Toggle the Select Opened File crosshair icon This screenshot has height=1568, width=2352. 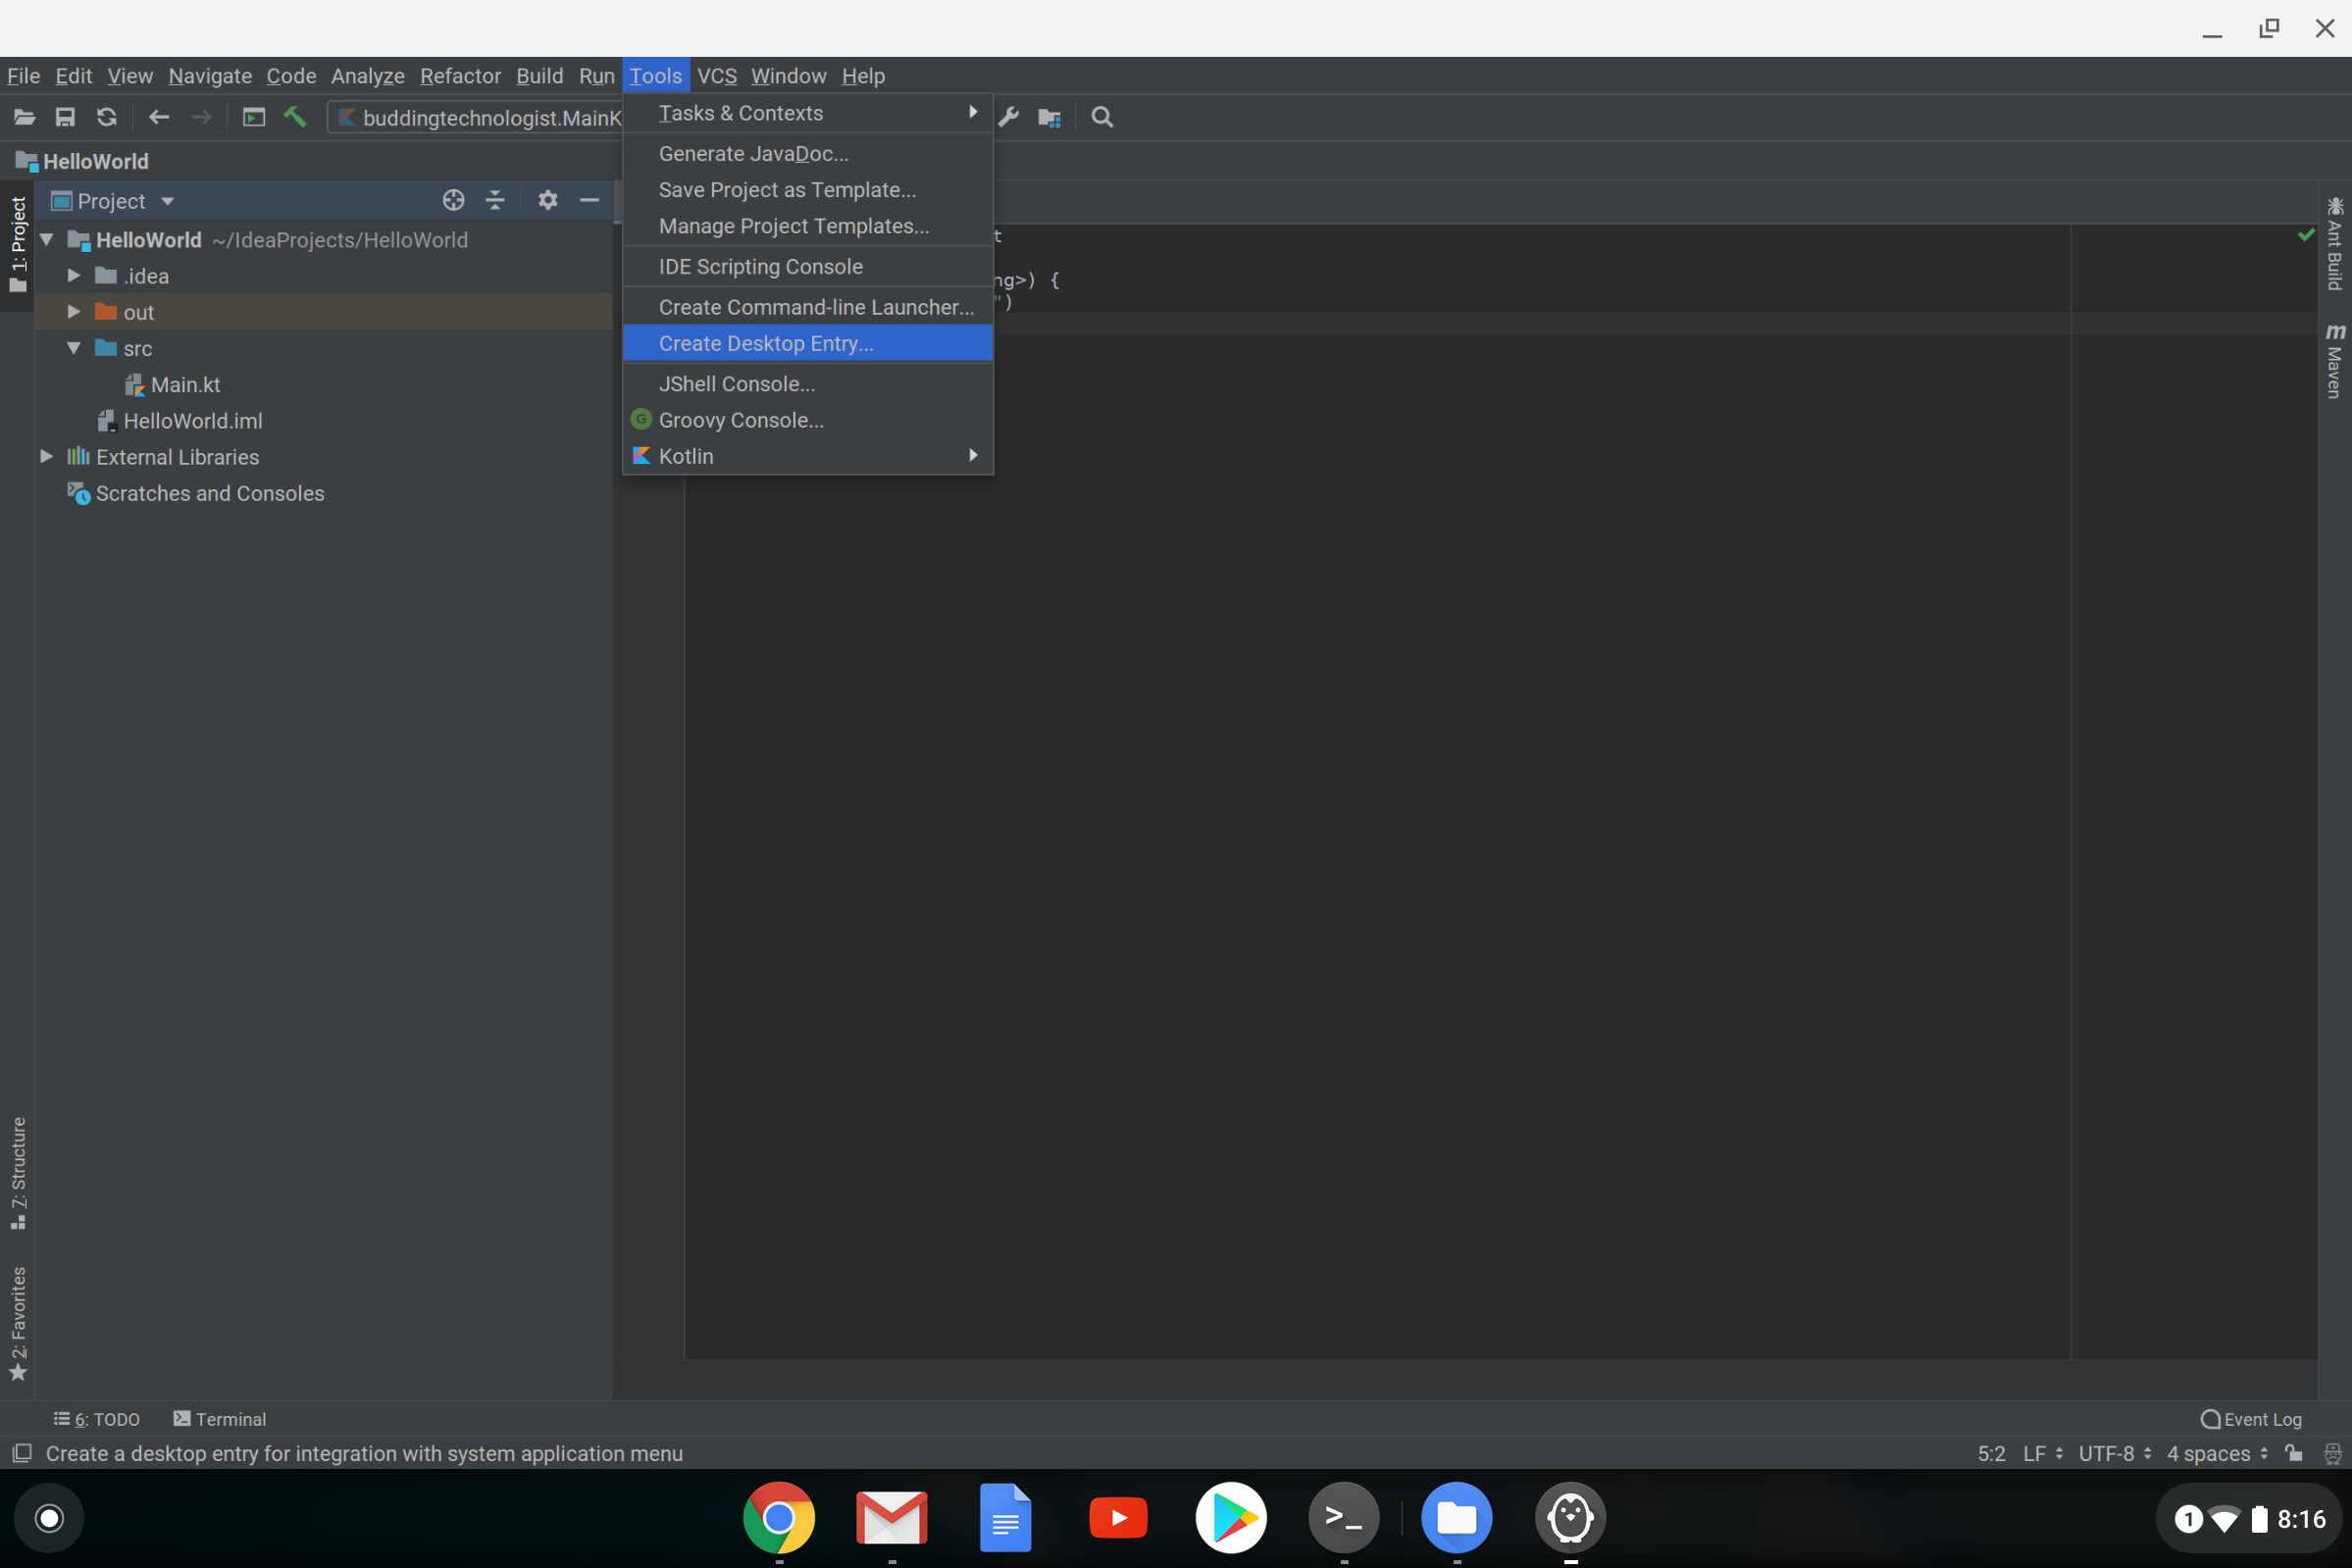coord(454,200)
